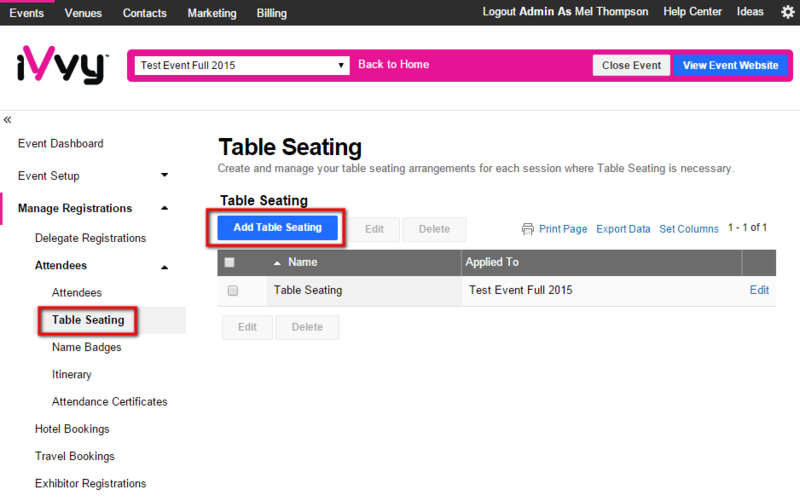Open Set Columns link
The height and width of the screenshot is (501, 800).
coord(689,229)
